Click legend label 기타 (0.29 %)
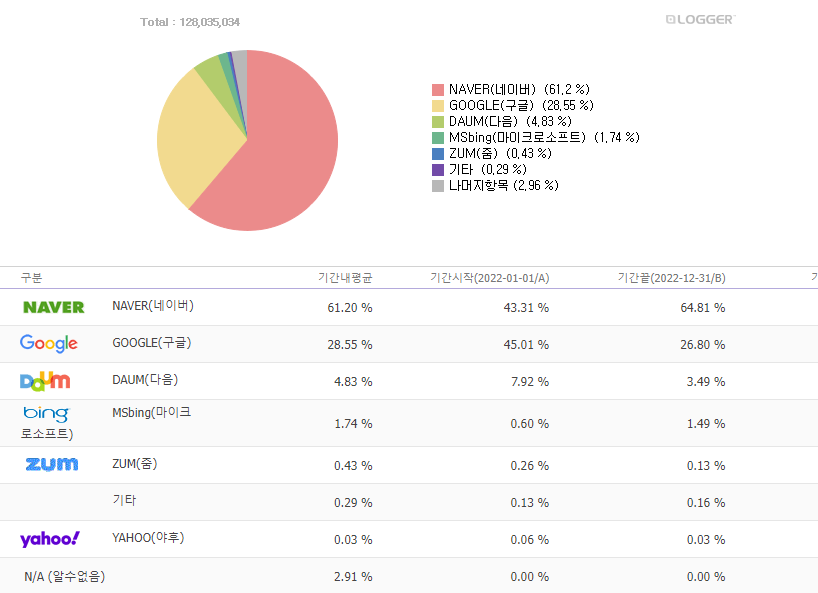This screenshot has width=818, height=593. tap(488, 170)
